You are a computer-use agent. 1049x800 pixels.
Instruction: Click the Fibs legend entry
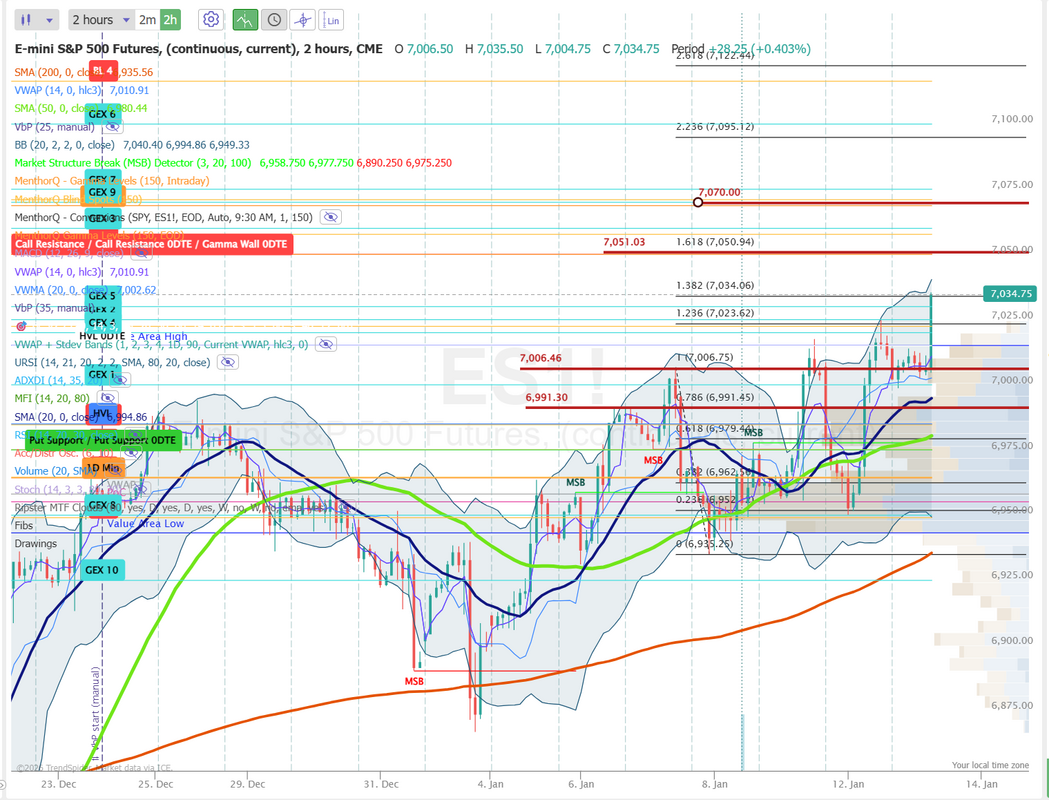click(24, 525)
